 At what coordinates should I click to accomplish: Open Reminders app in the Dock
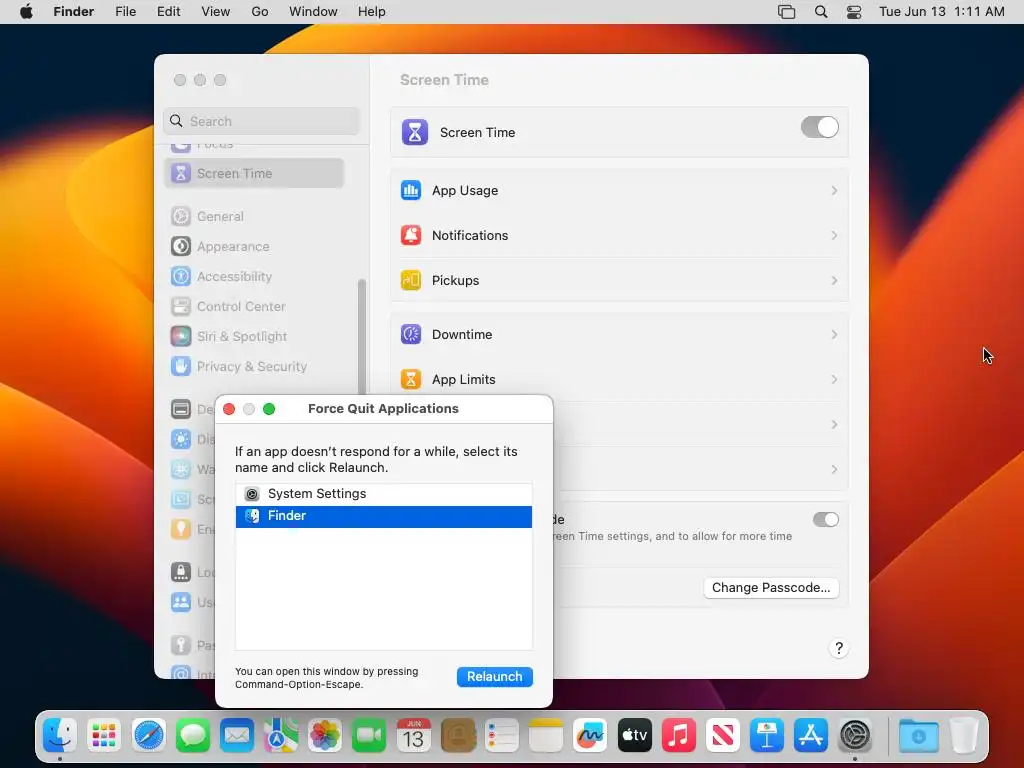[502, 736]
